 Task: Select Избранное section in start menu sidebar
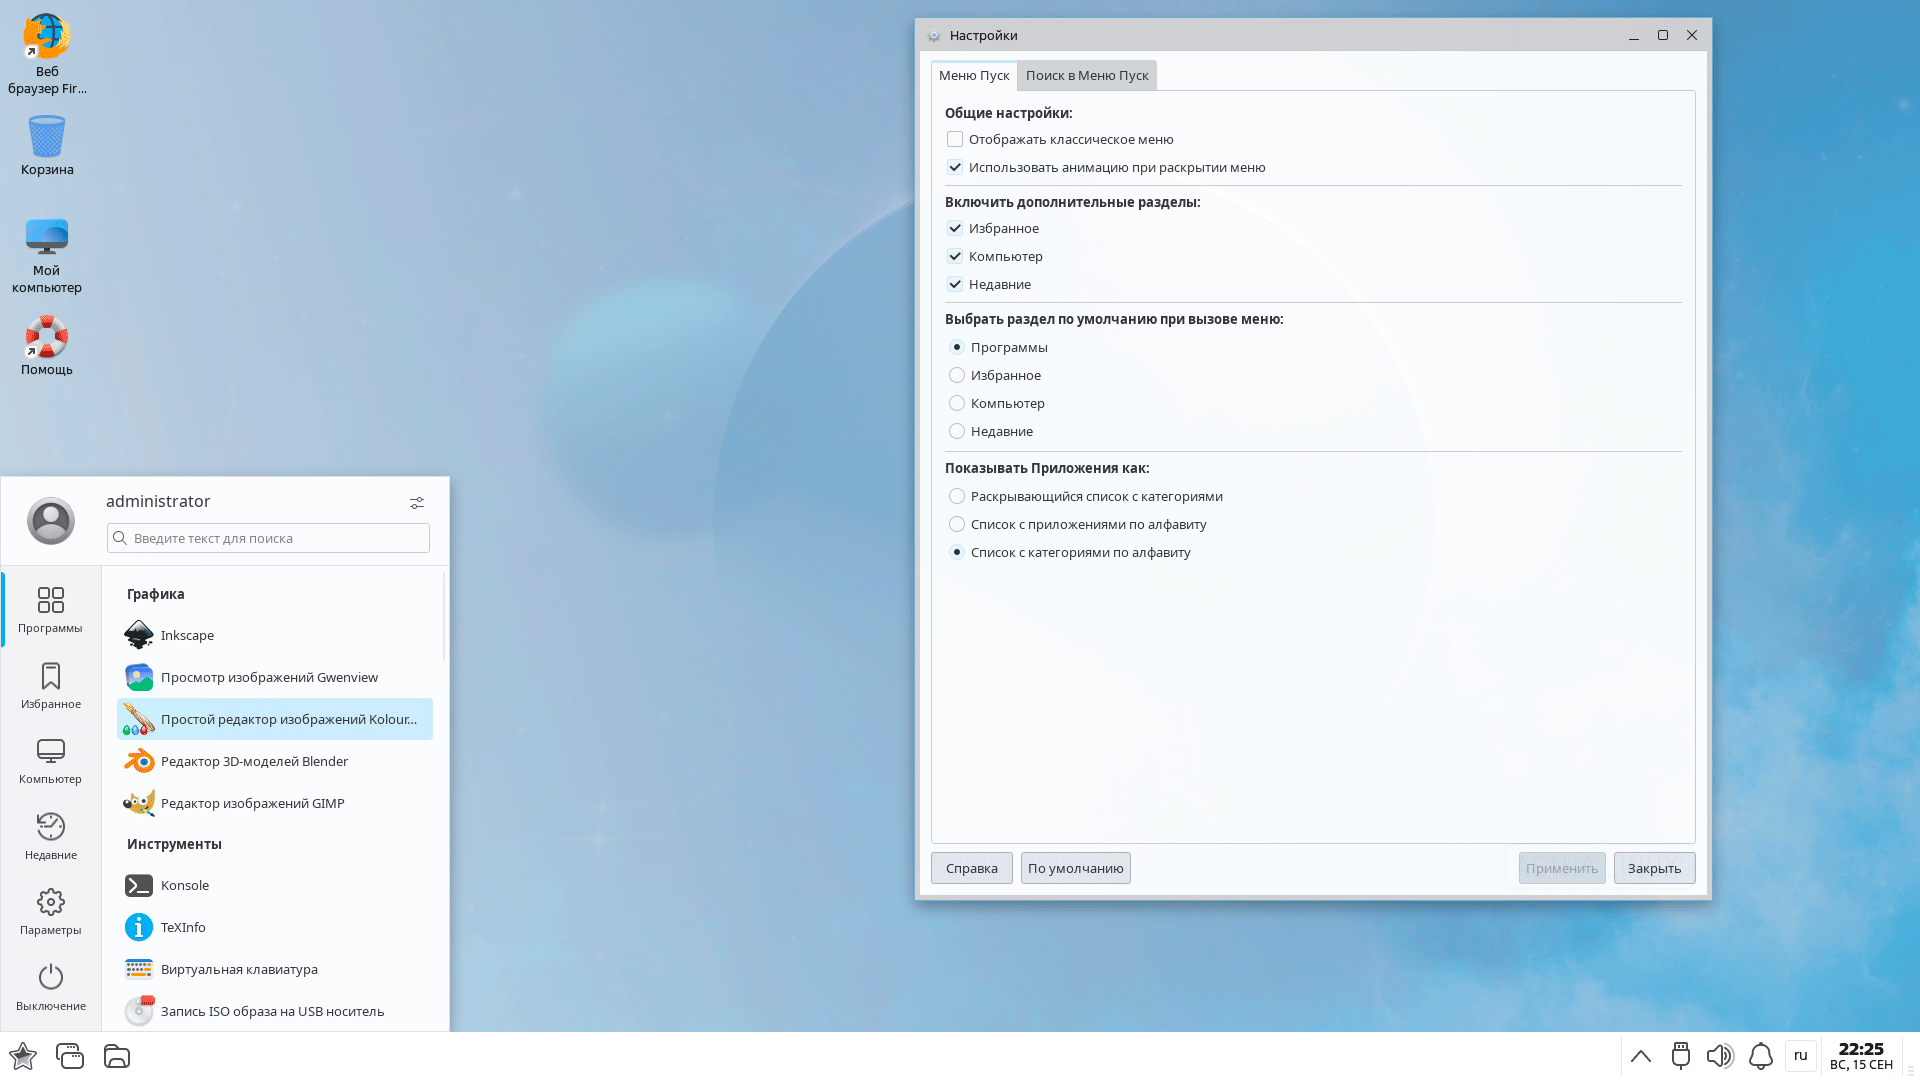[x=51, y=686]
